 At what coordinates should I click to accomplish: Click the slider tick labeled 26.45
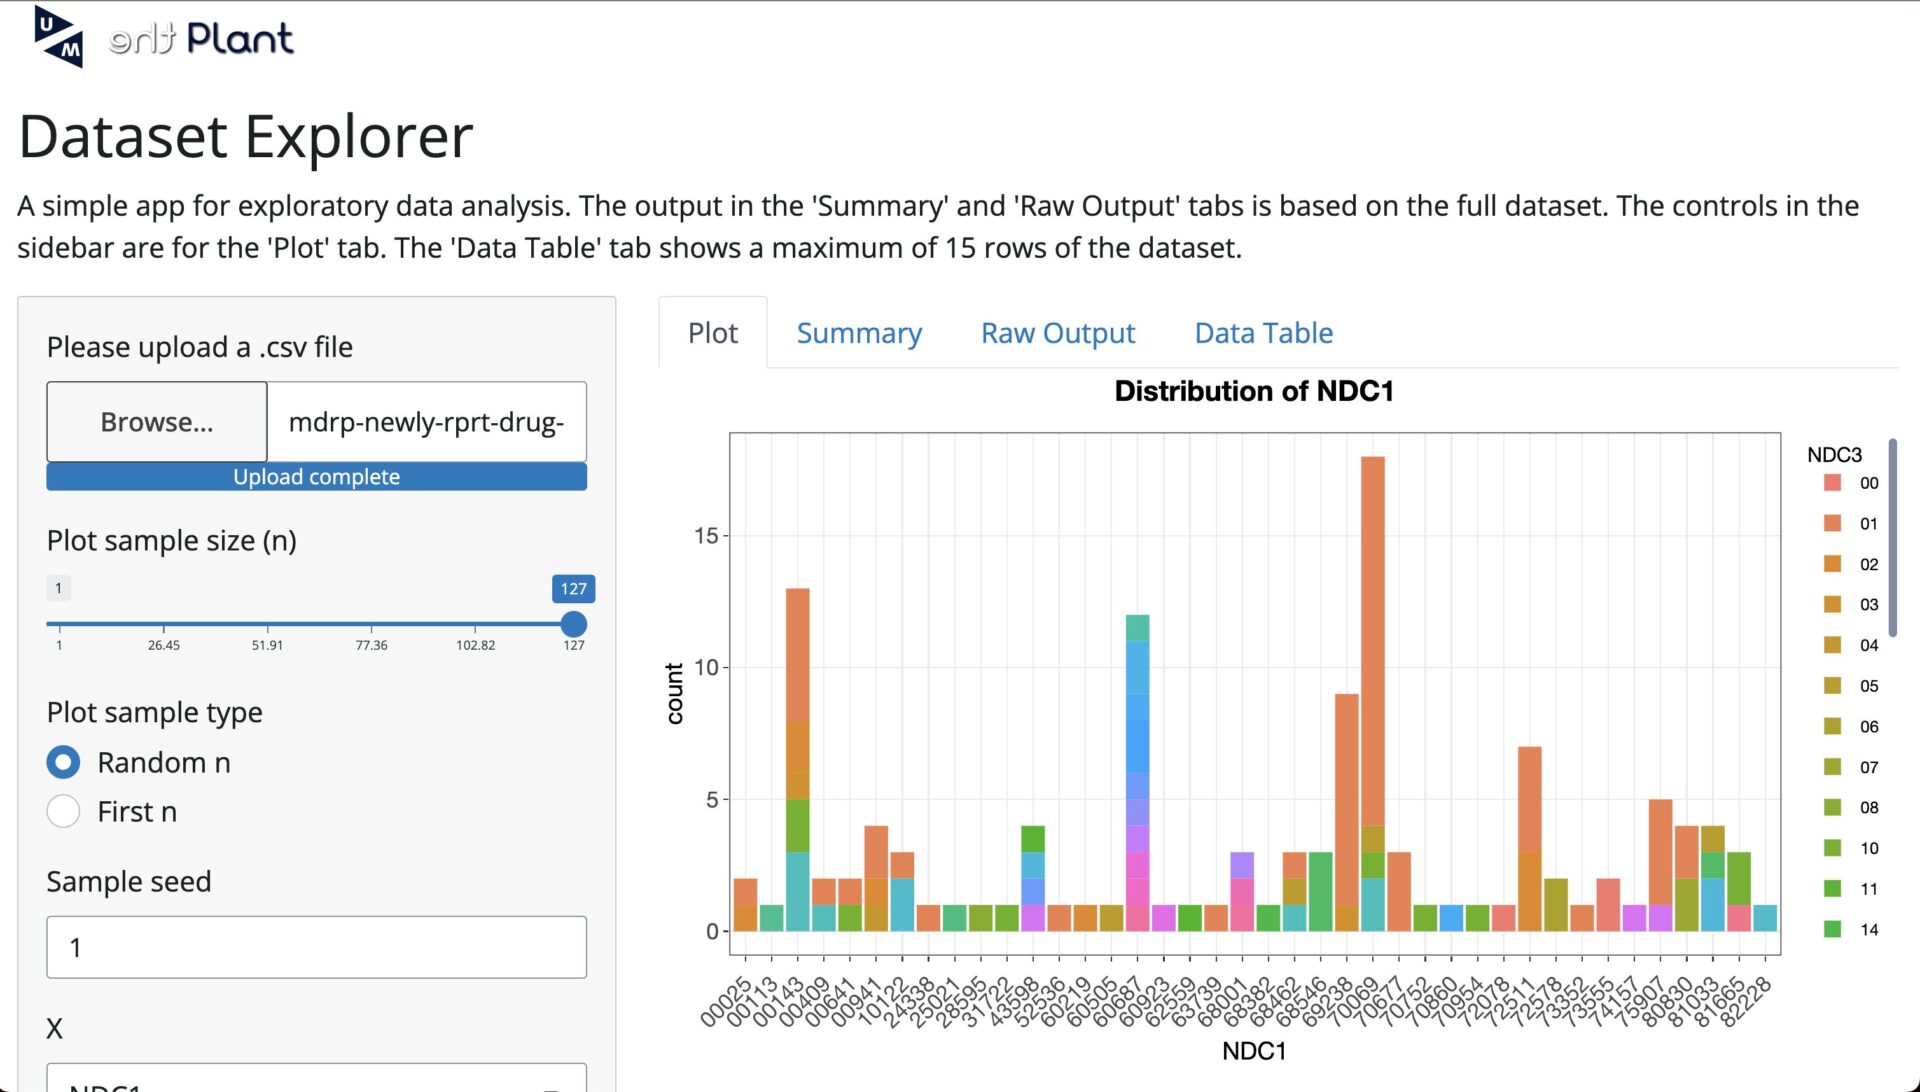[164, 645]
